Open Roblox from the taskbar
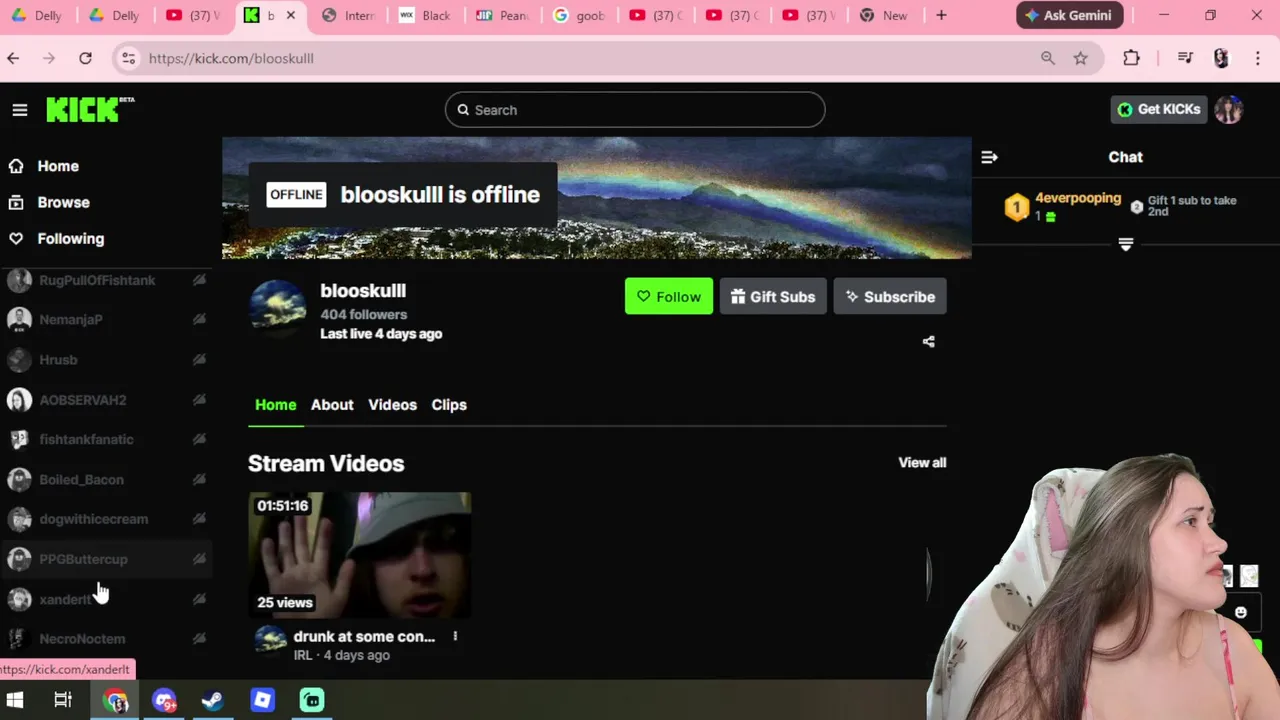This screenshot has height=720, width=1280. pyautogui.click(x=262, y=700)
